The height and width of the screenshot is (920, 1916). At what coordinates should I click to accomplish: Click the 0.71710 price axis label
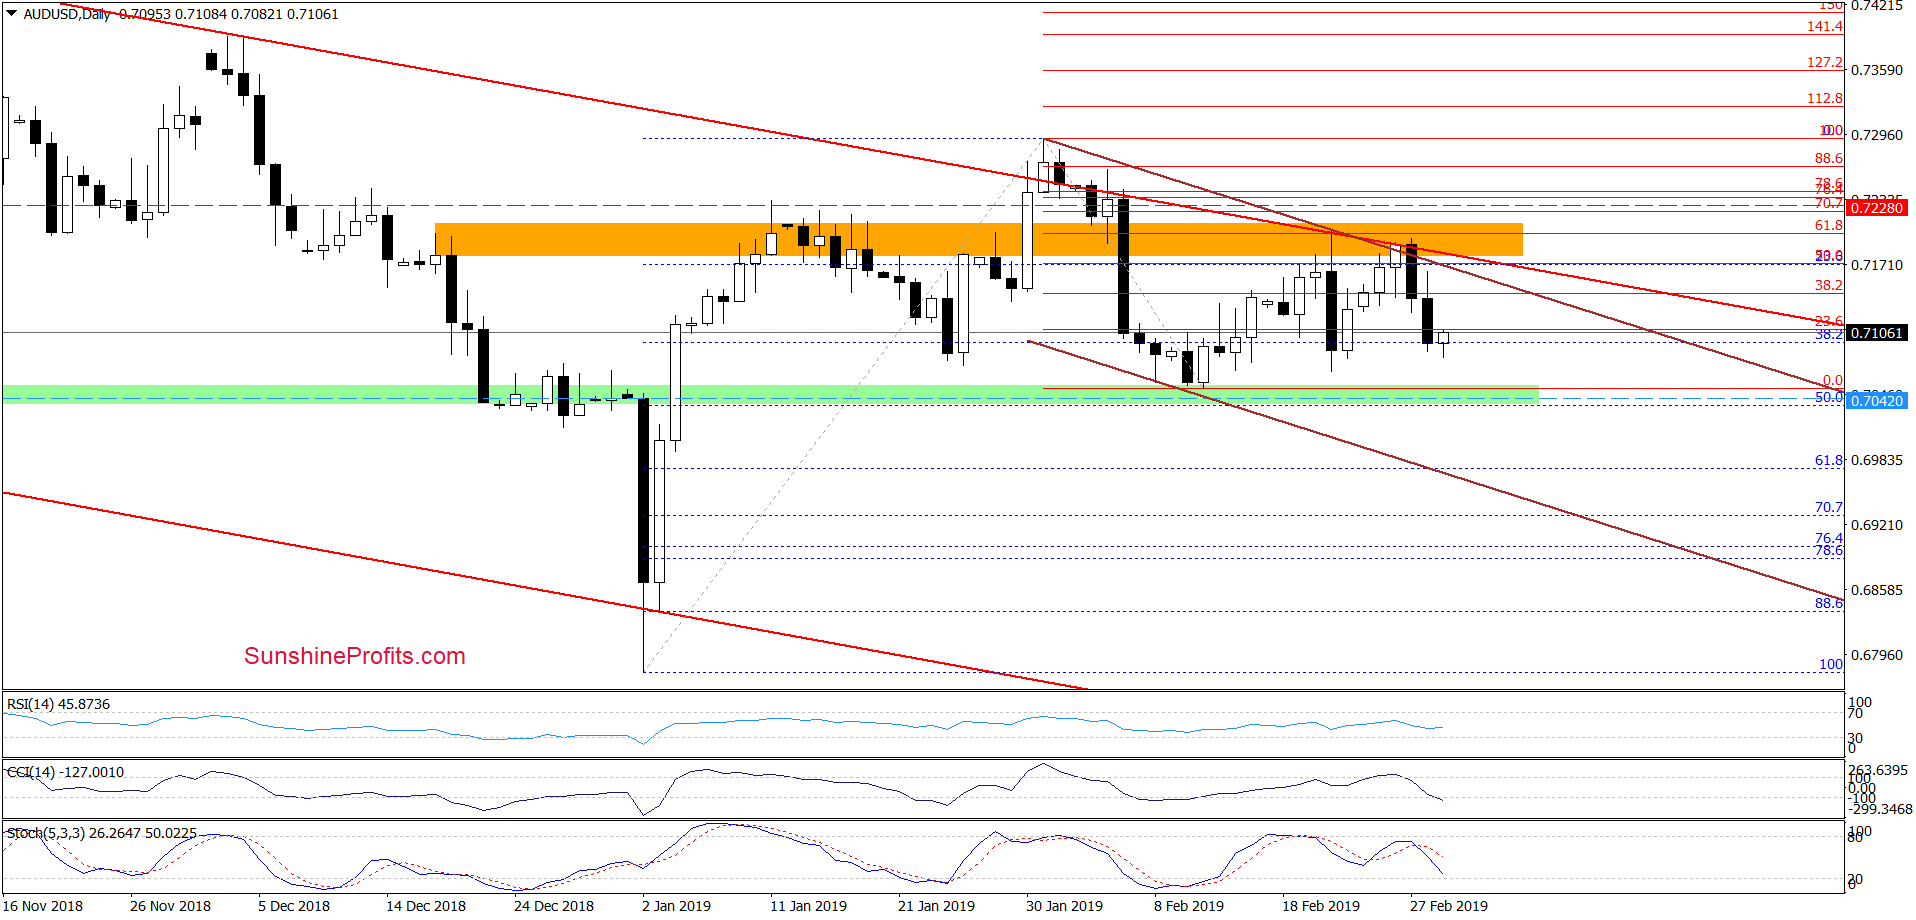pos(1877,265)
